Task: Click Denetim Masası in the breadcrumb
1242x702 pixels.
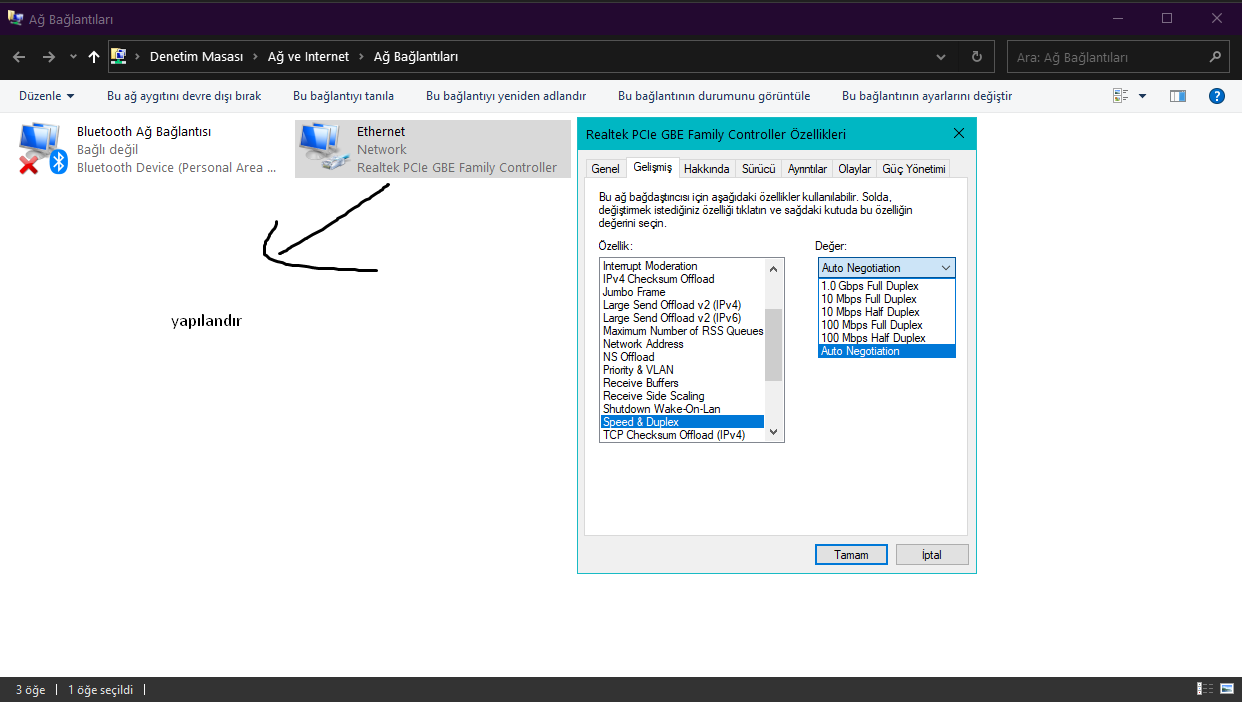Action: 197,57
